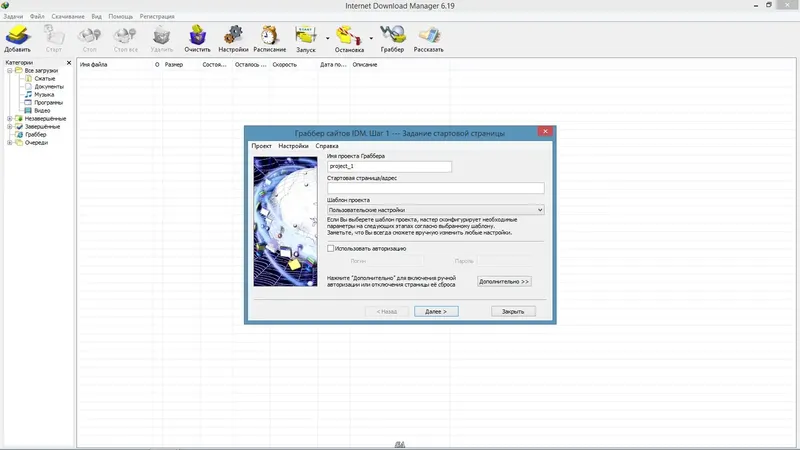Open the Шаблон проекта combo box
This screenshot has height=450, width=800.
tap(435, 210)
